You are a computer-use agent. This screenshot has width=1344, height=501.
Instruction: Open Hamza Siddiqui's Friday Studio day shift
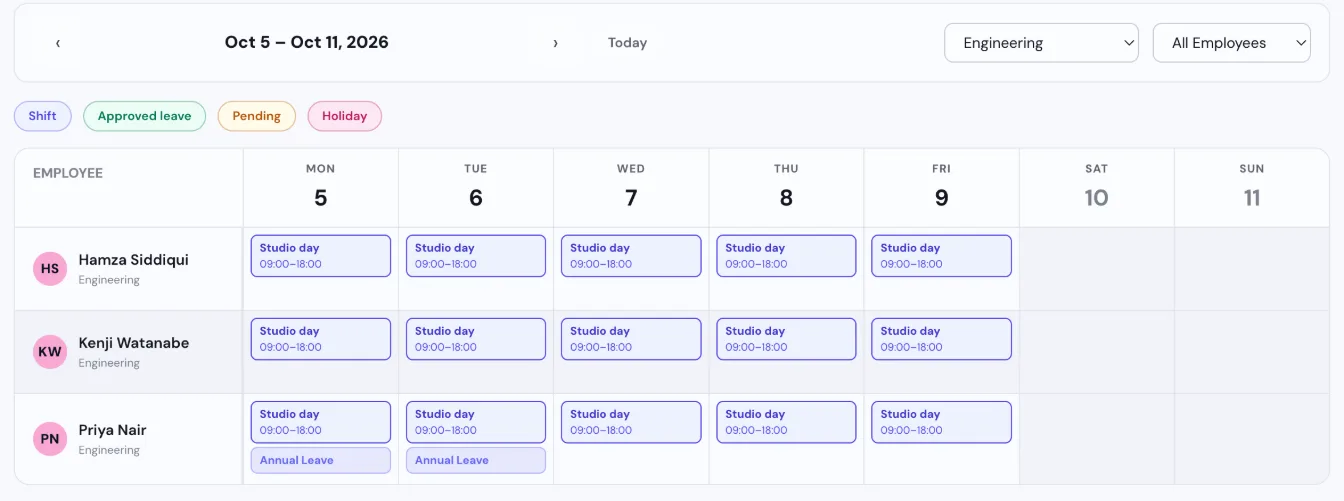click(x=941, y=256)
